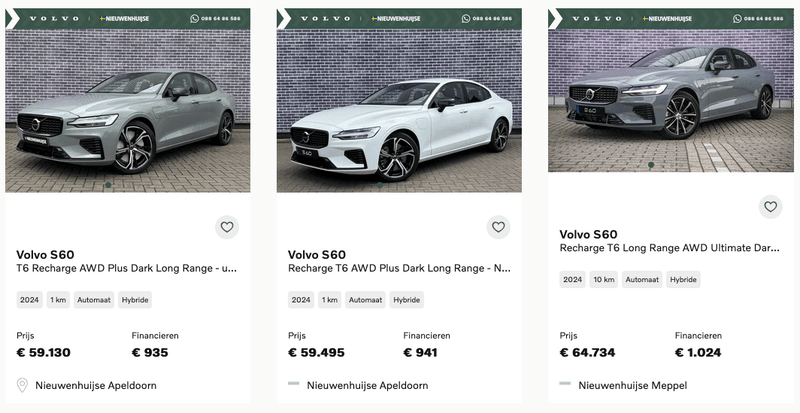Image resolution: width=800 pixels, height=413 pixels.
Task: Click WhatsApp icon on third car photo
Action: pyautogui.click(x=737, y=18)
